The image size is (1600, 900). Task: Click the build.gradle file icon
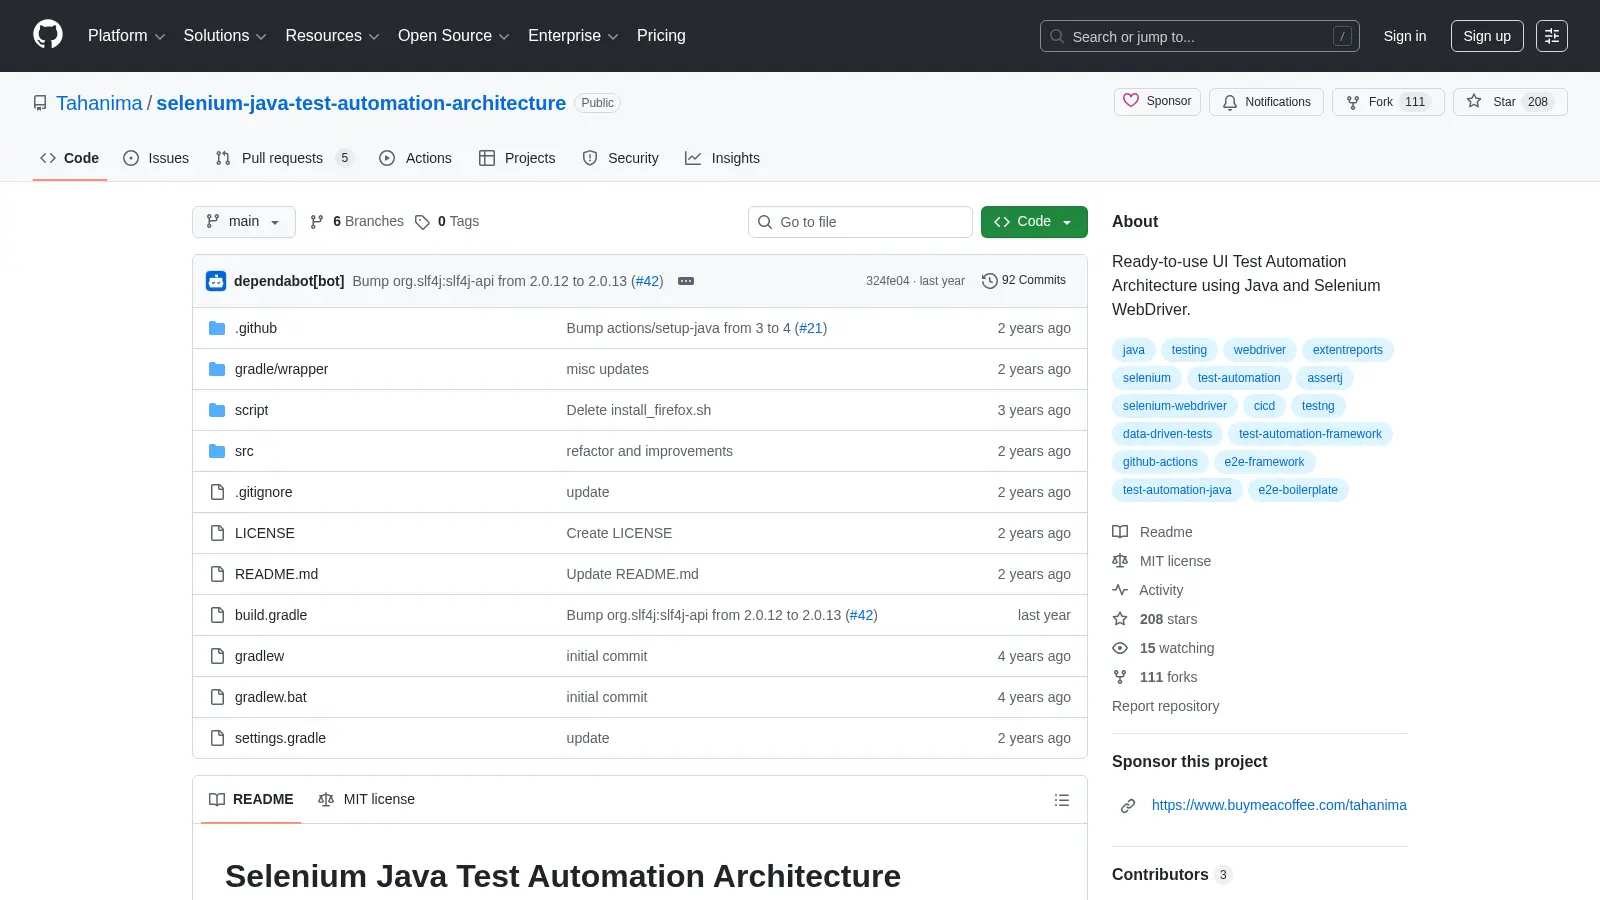(x=217, y=615)
